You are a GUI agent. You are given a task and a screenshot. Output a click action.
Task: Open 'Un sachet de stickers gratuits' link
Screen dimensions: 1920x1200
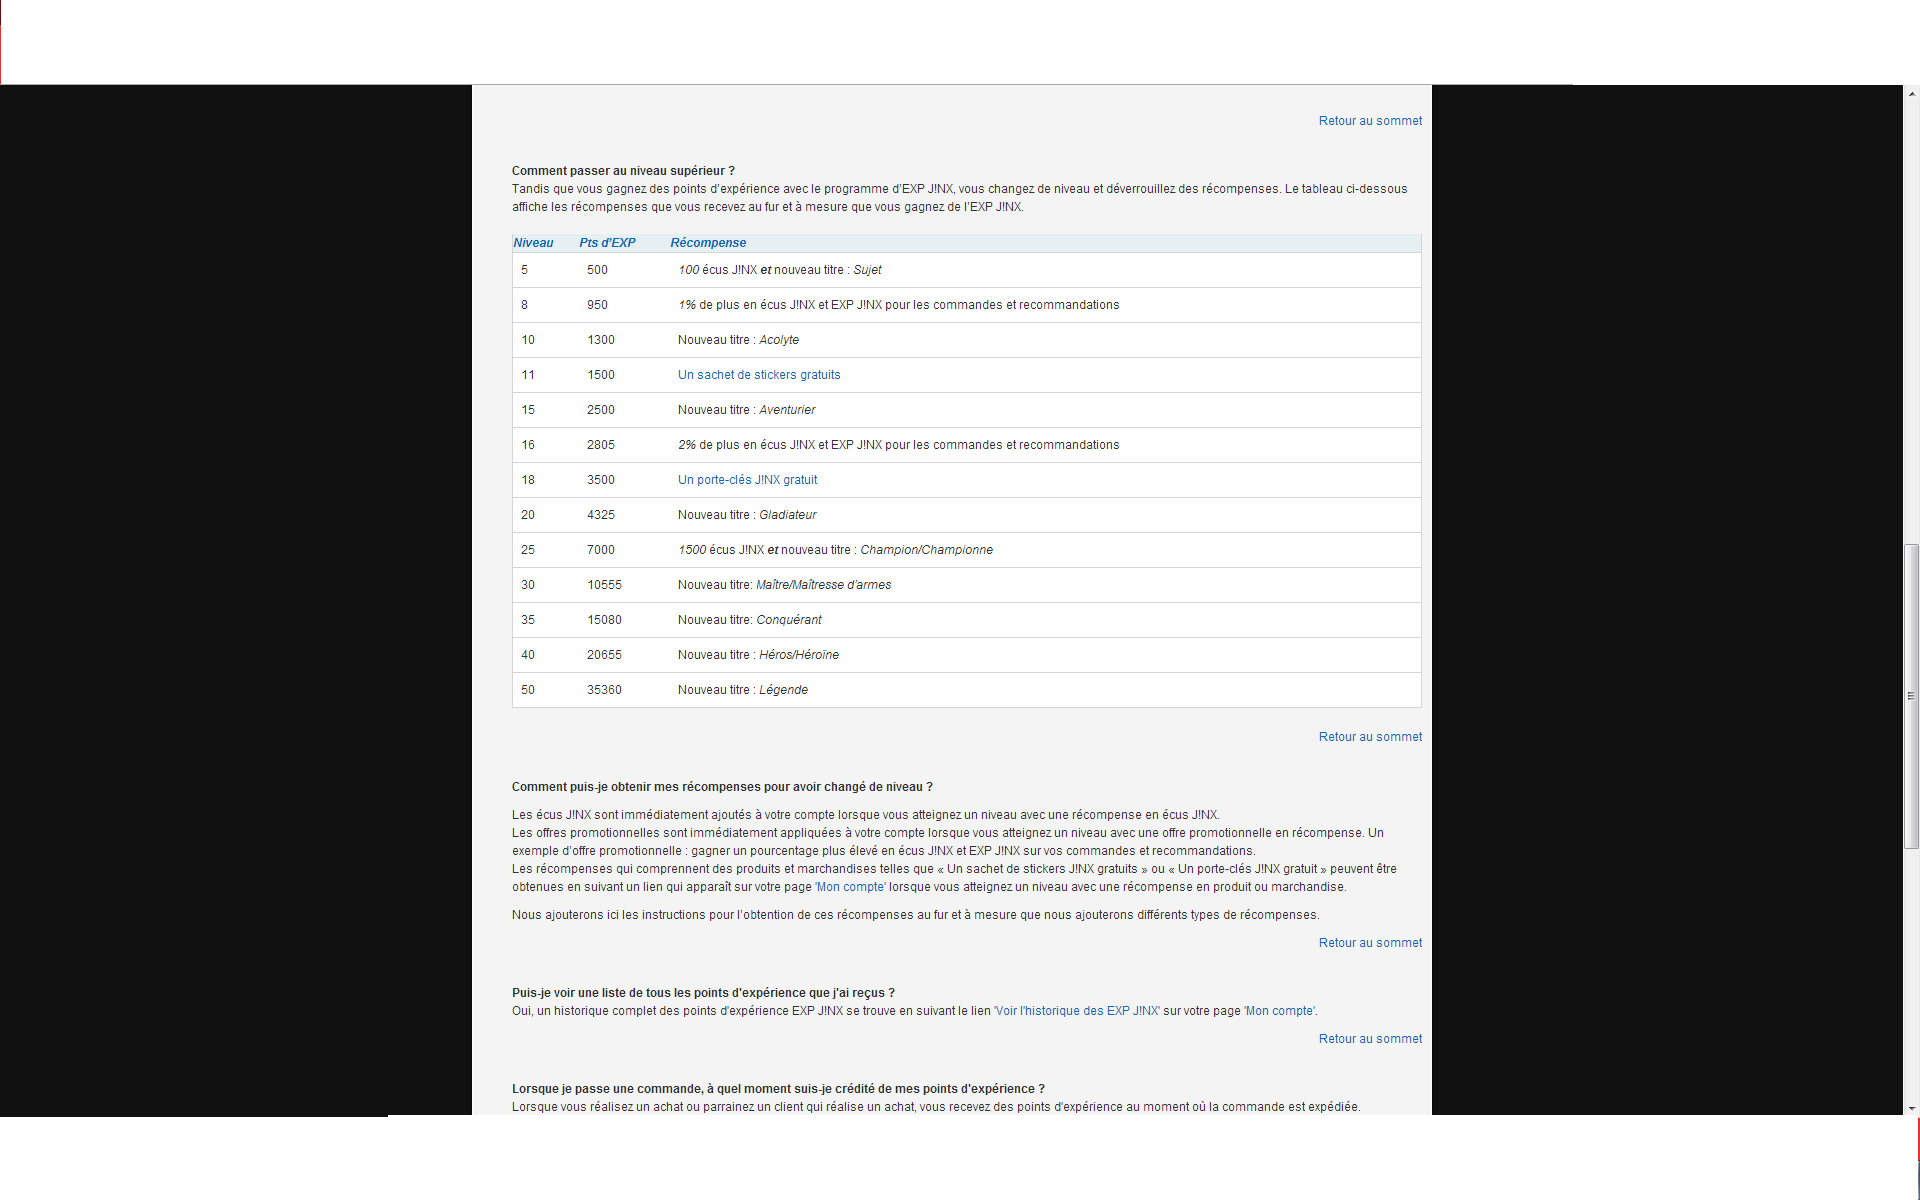tap(758, 375)
